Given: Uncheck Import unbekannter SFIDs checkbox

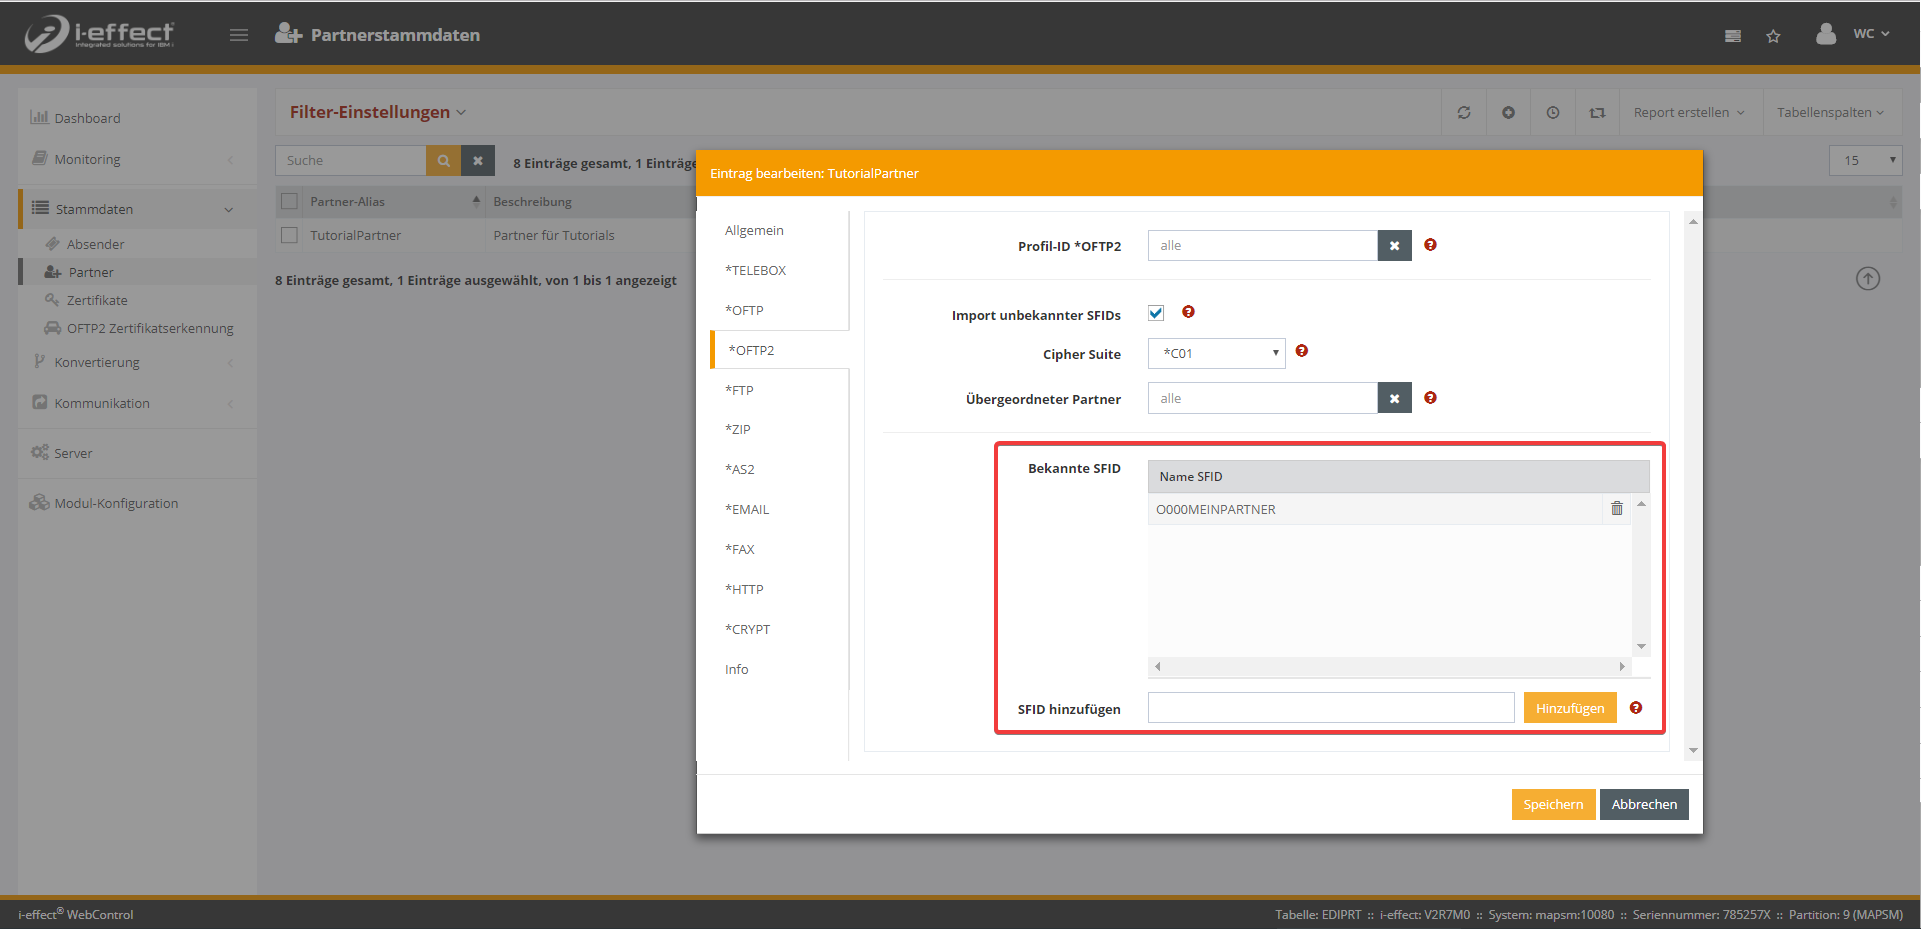Looking at the screenshot, I should point(1156,313).
